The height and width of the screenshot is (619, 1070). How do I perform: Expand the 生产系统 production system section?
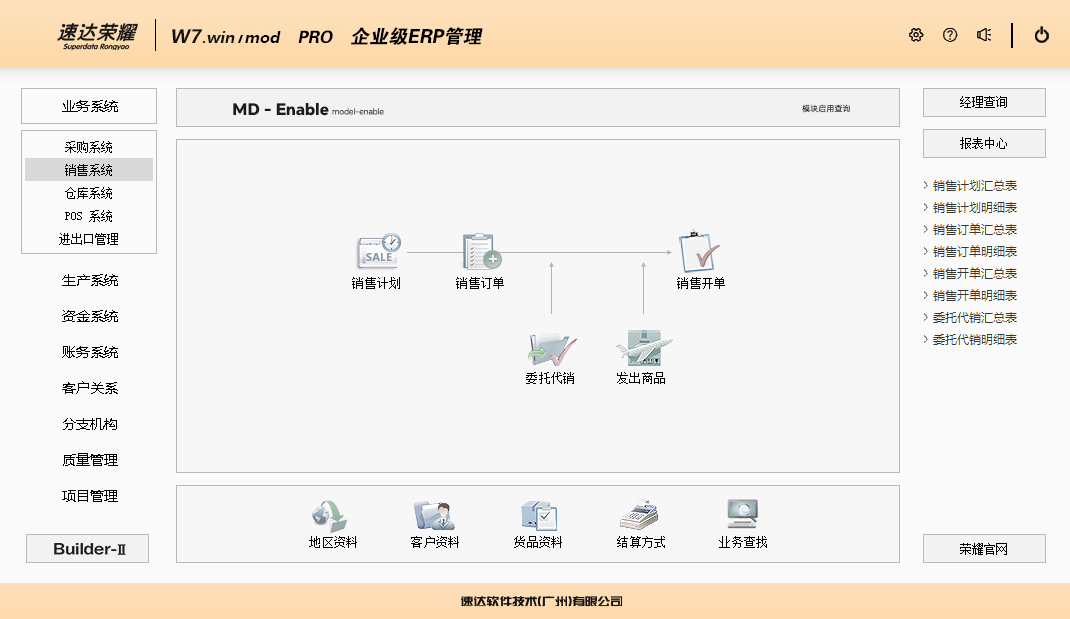click(90, 281)
